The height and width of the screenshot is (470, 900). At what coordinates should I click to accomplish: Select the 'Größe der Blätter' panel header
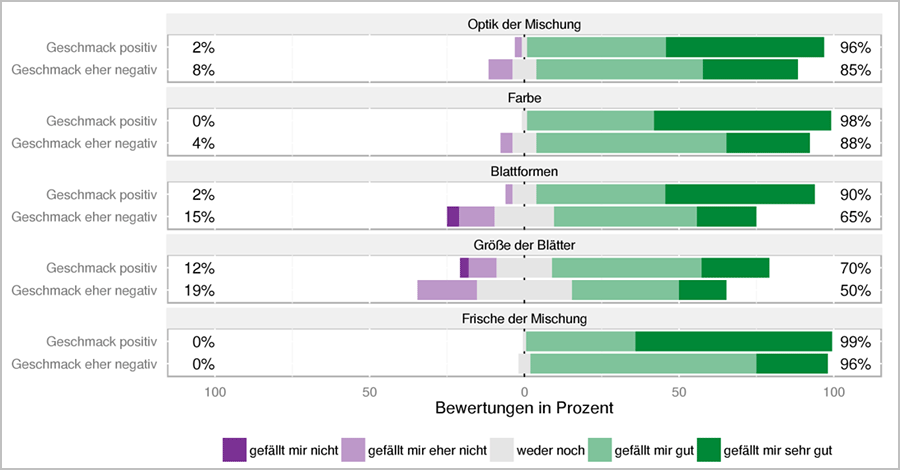click(524, 245)
